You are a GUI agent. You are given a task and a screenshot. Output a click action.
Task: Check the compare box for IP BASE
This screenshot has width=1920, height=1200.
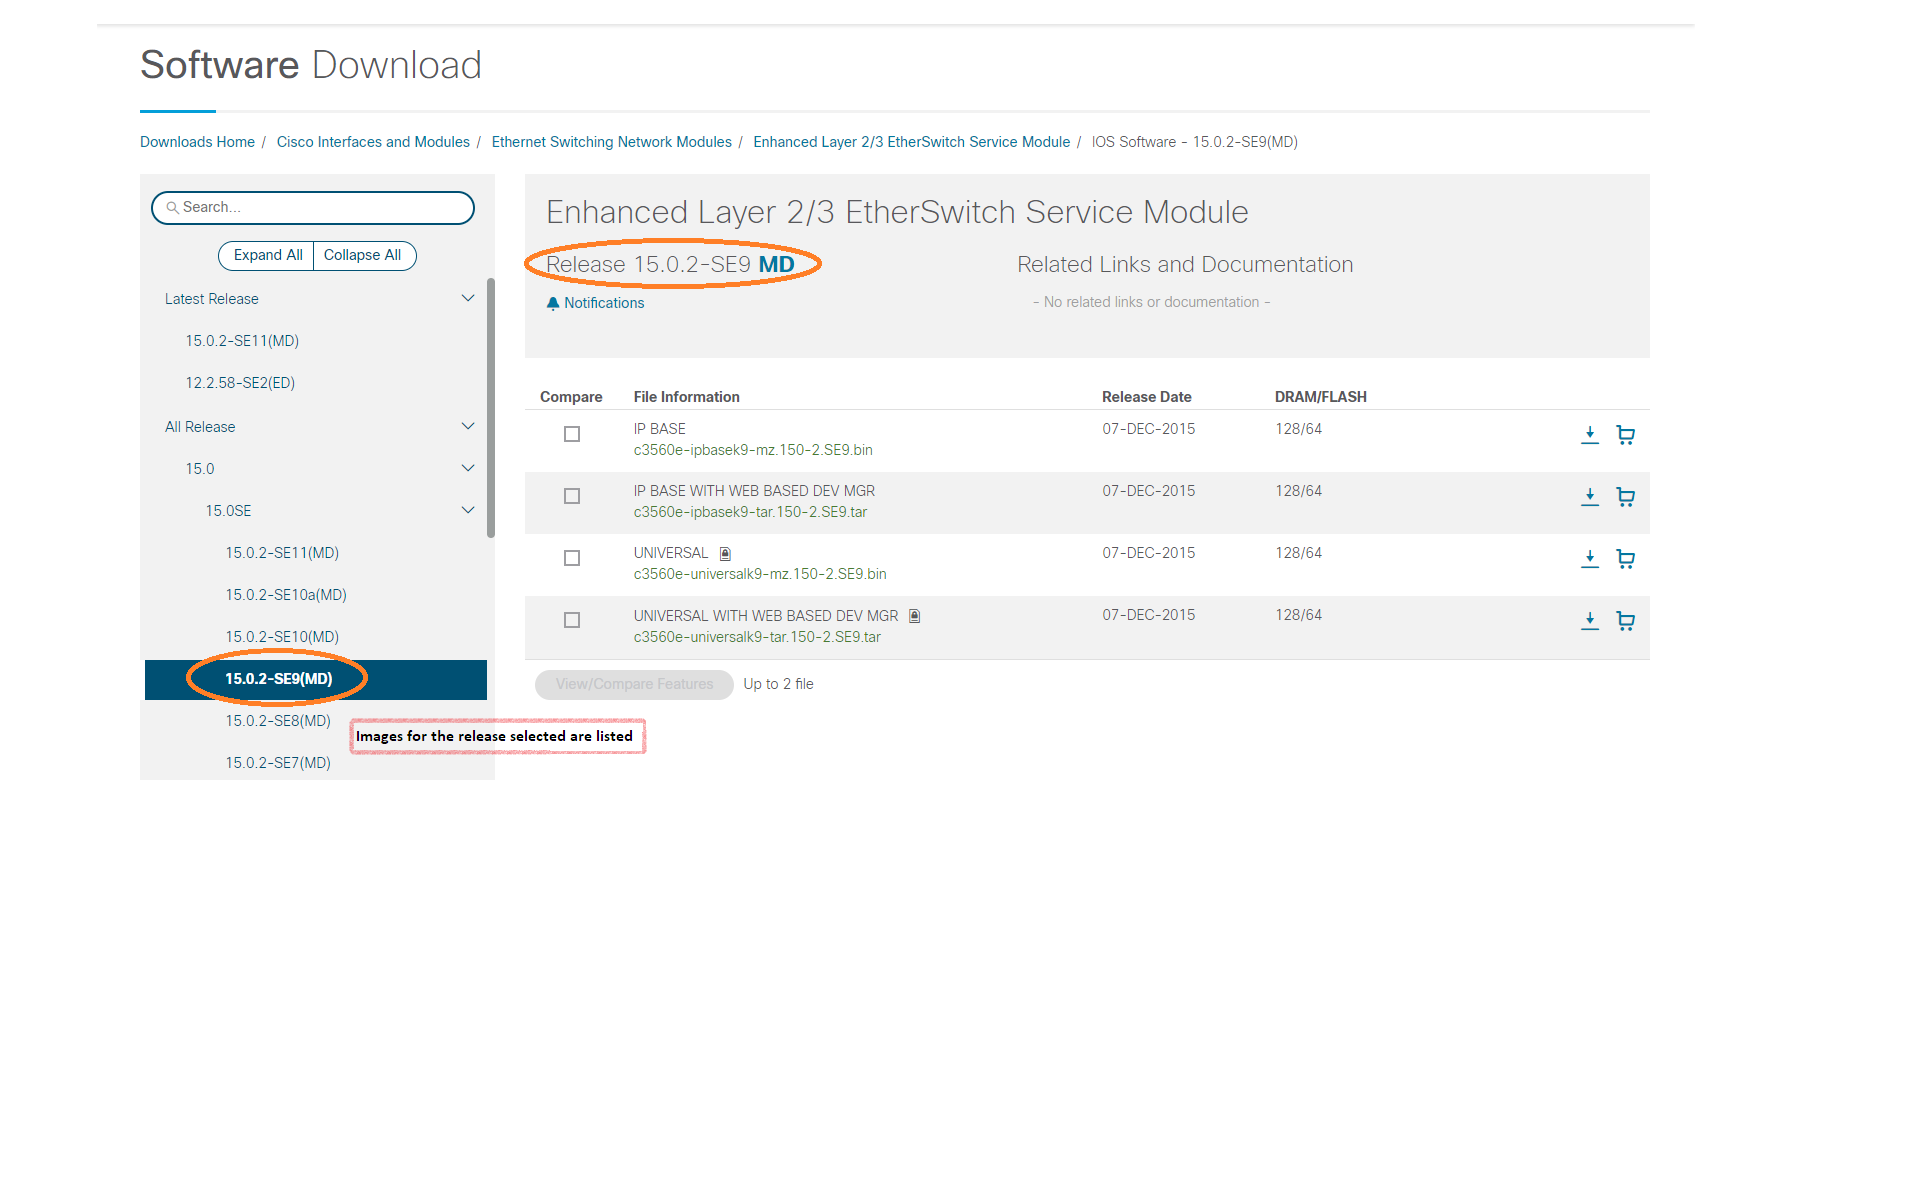click(572, 434)
